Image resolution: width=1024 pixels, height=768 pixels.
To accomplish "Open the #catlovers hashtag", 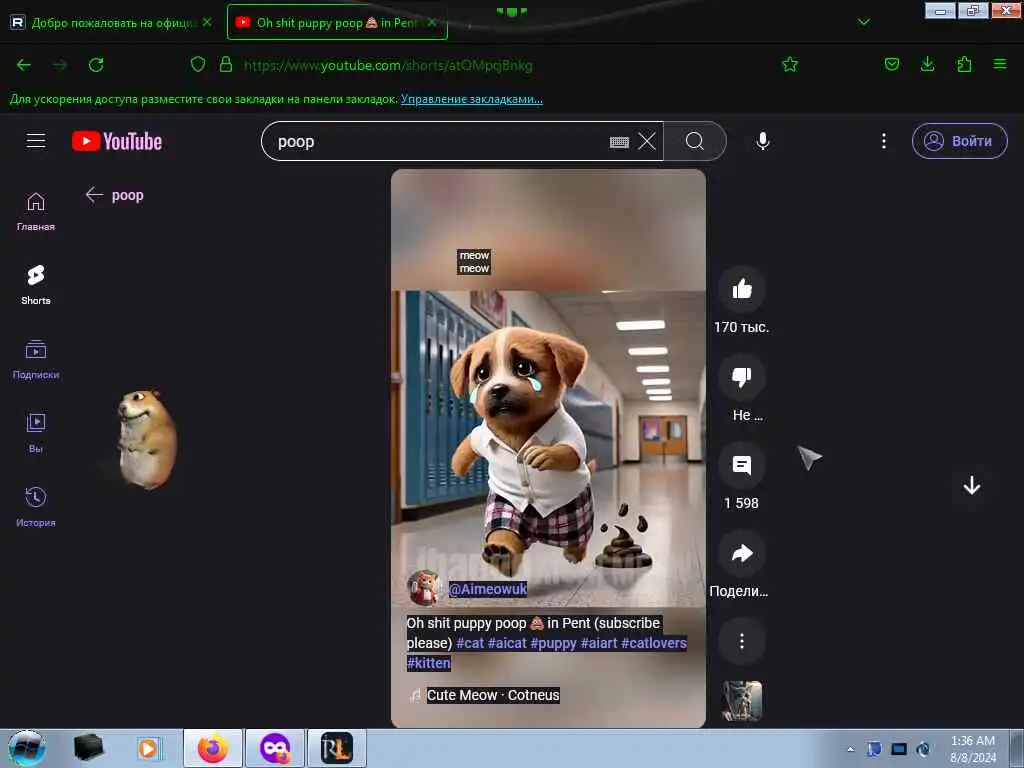I will tap(654, 643).
